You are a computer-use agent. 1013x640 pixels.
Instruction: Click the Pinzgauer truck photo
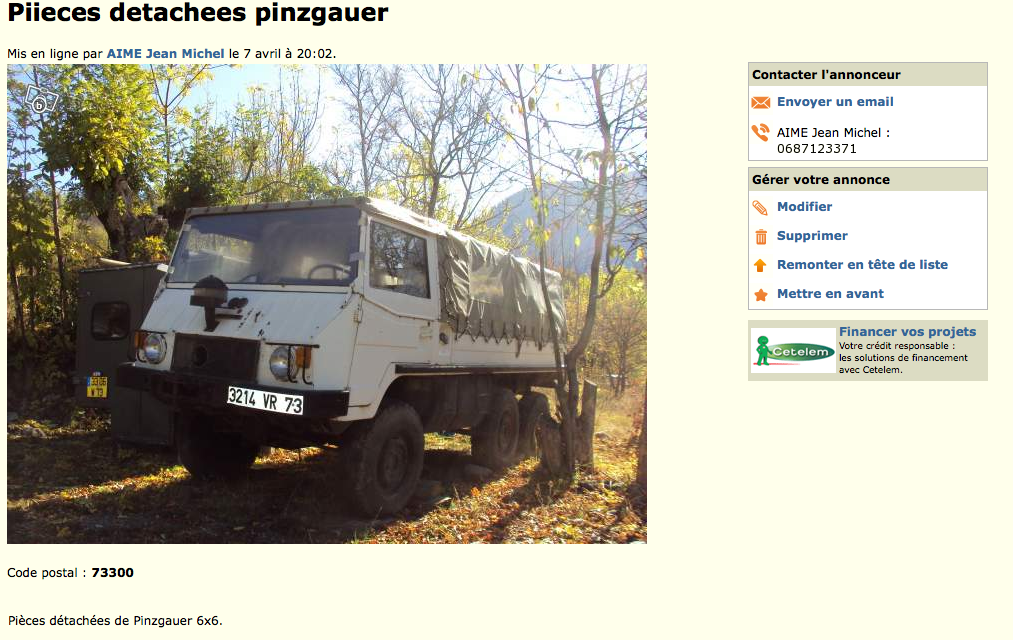[x=327, y=304]
